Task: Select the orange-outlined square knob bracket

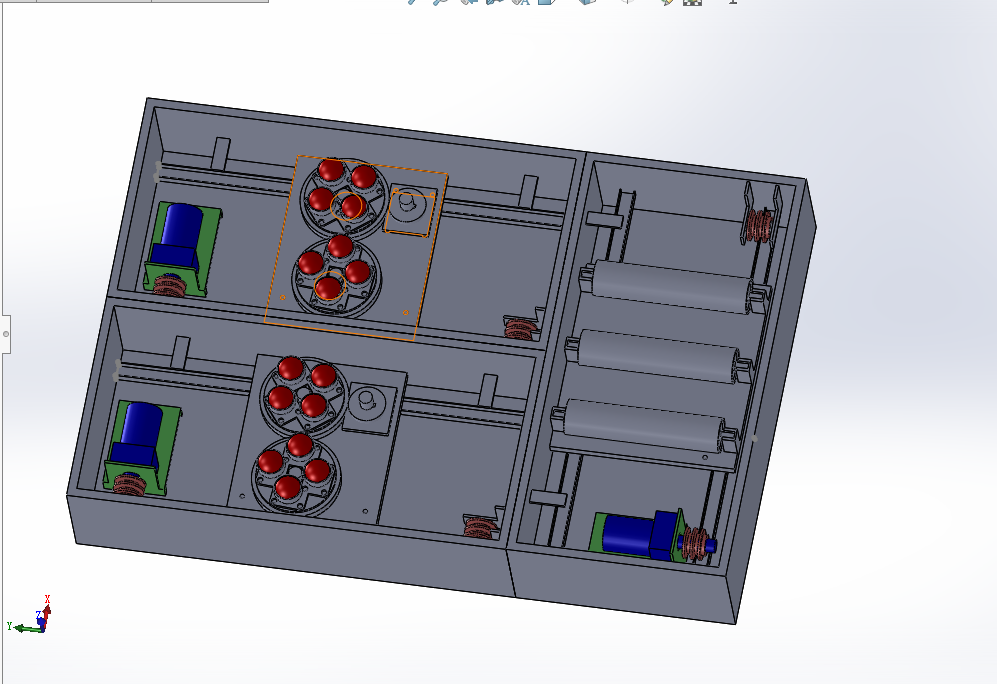Action: pos(410,210)
